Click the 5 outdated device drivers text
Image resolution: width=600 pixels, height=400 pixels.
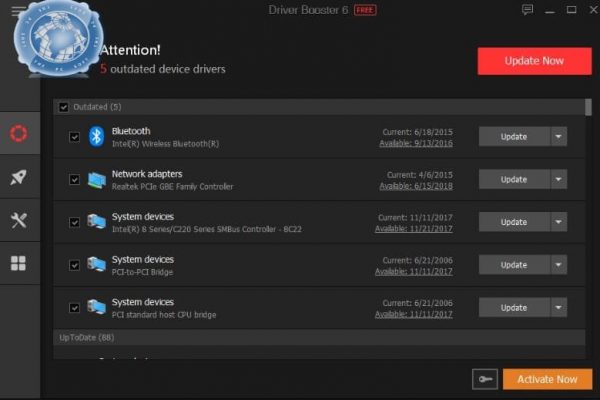tap(163, 69)
